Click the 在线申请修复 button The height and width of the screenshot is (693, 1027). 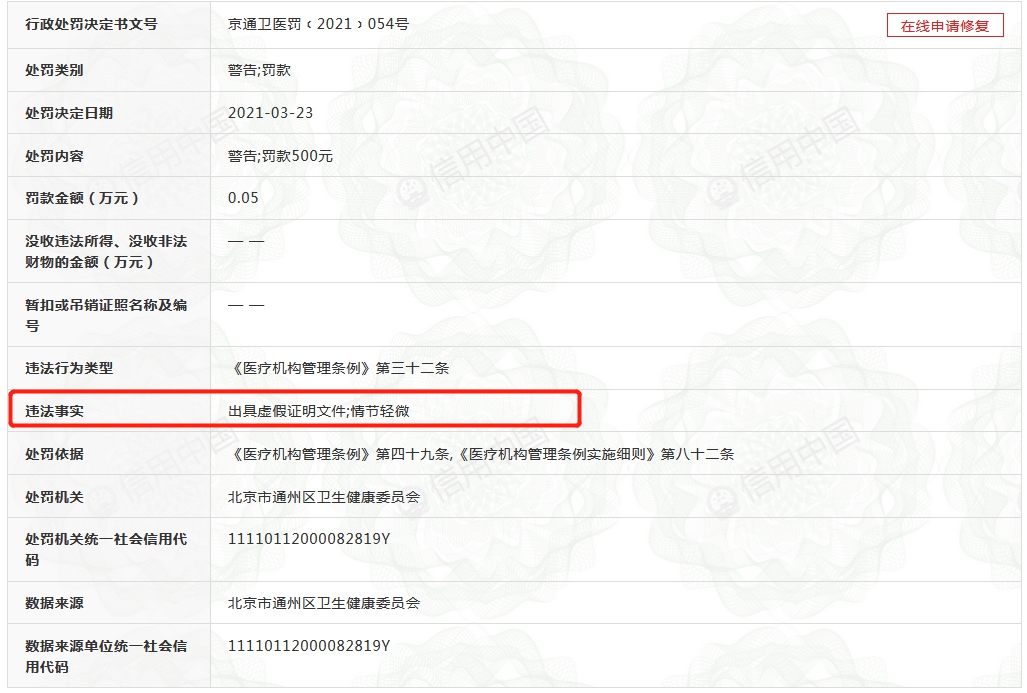click(944, 26)
